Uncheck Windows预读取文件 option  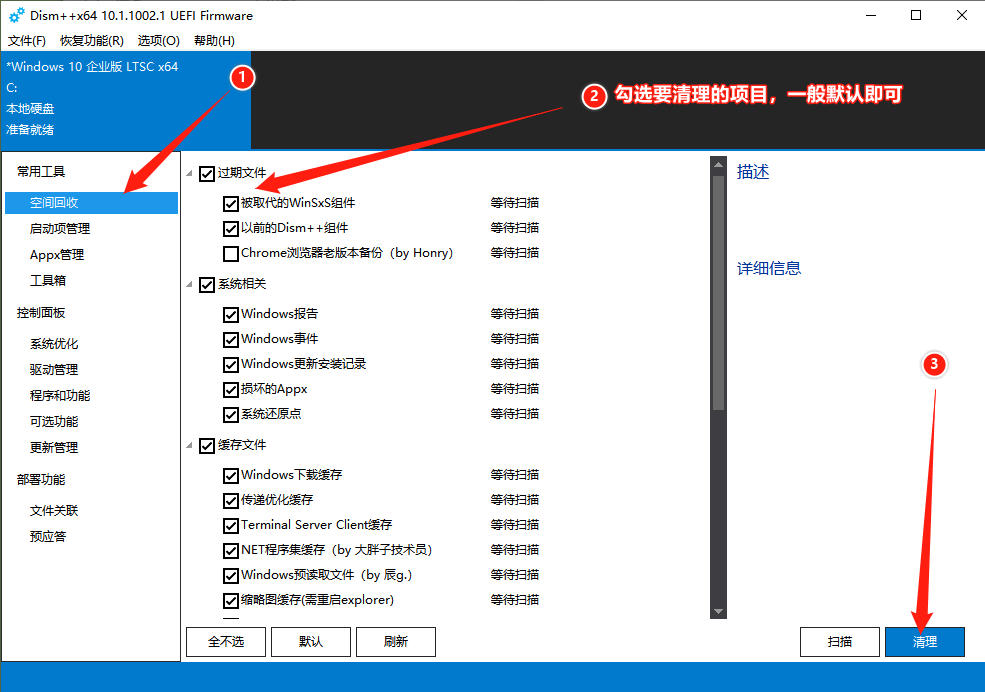click(x=231, y=575)
